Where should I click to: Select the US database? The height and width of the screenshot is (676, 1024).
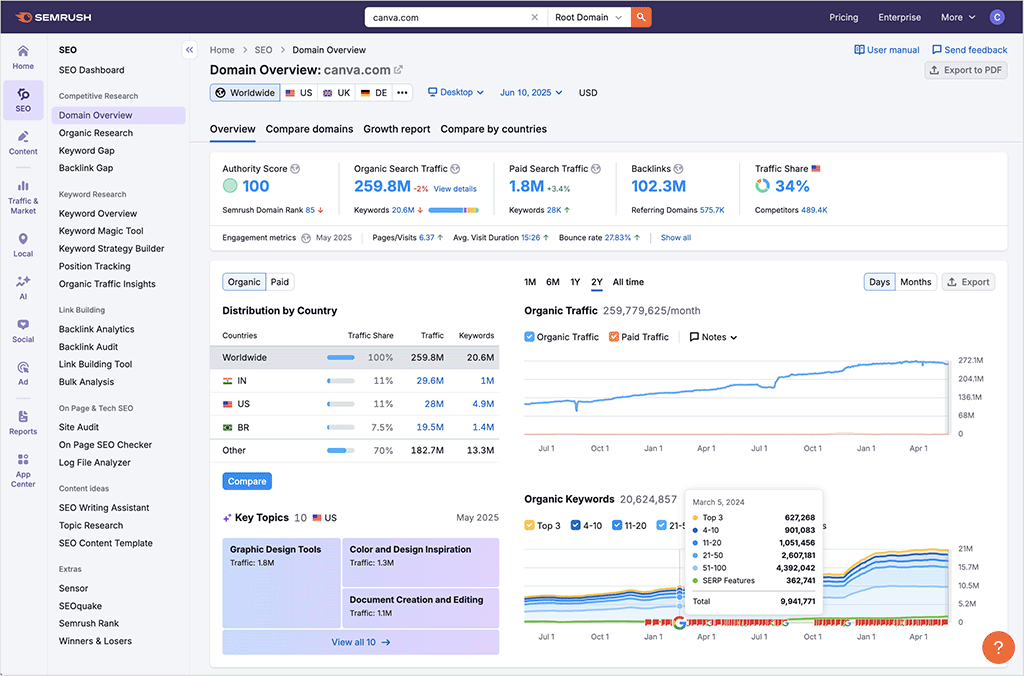[x=299, y=93]
